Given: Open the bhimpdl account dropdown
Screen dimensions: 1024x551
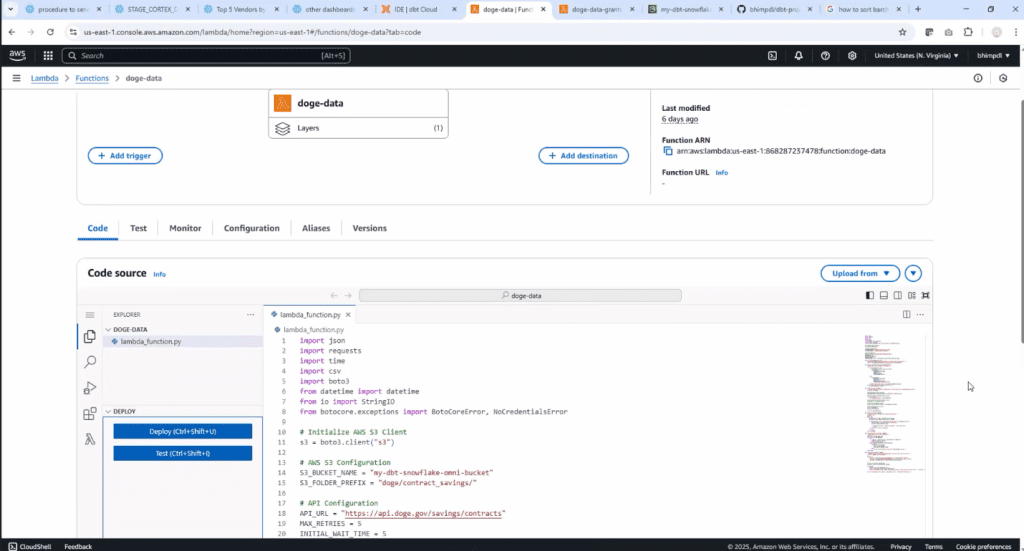Looking at the screenshot, I should pyautogui.click(x=993, y=55).
